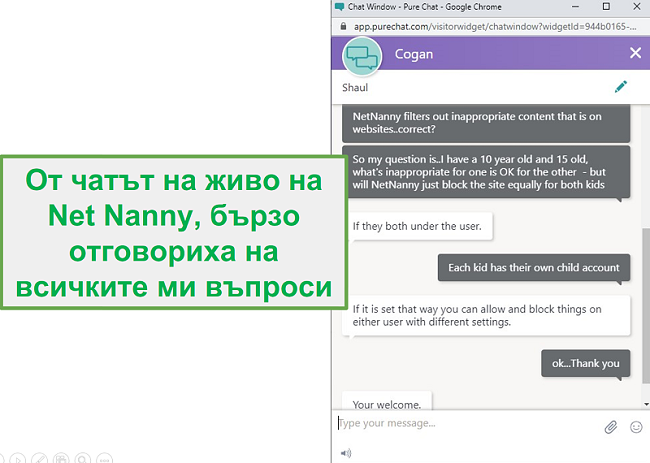Minimize the Chat Window

tap(575, 7)
